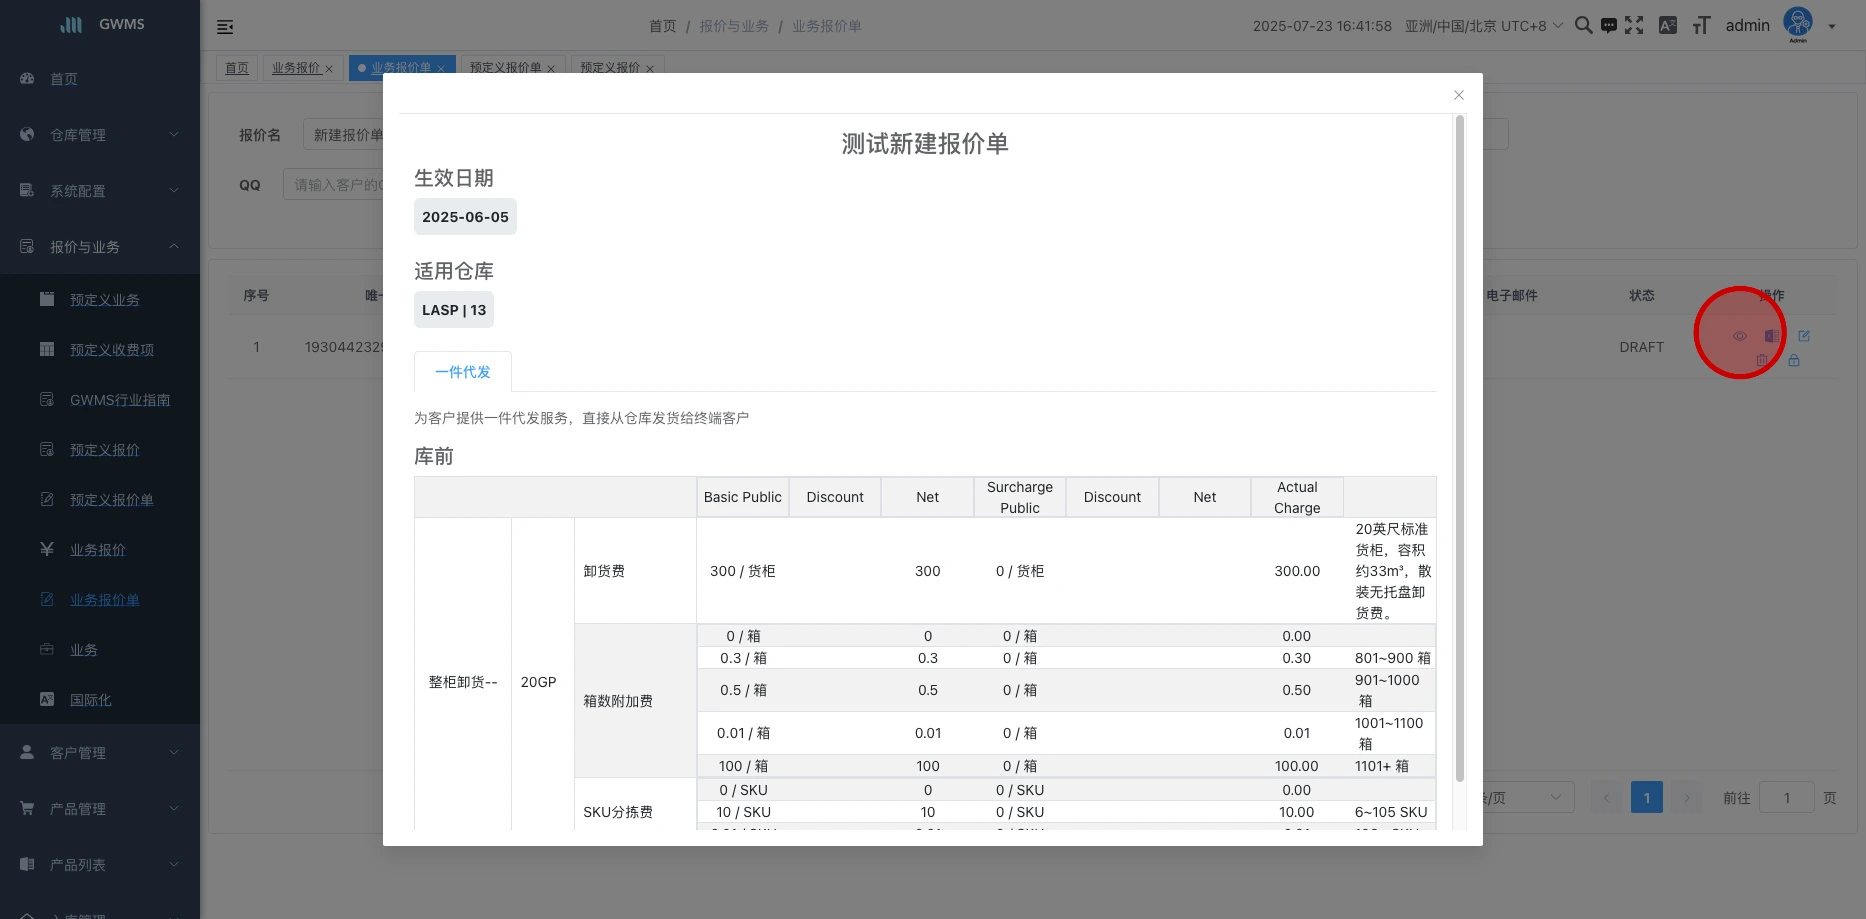Click the language translation icon

tap(1667, 26)
